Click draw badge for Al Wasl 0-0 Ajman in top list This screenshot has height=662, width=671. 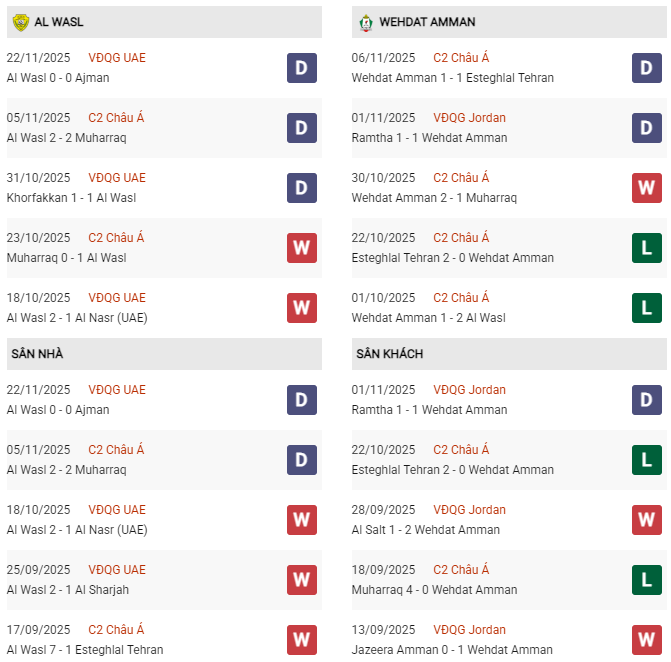[301, 68]
